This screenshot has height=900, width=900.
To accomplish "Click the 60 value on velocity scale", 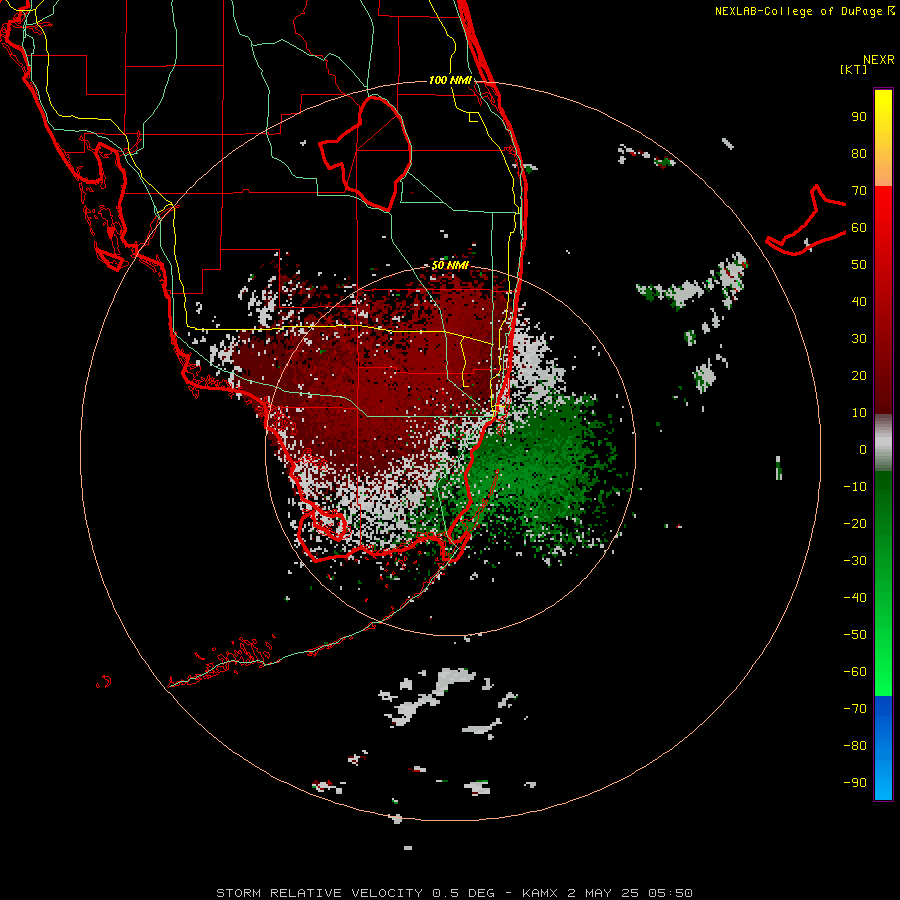I will click(x=859, y=228).
